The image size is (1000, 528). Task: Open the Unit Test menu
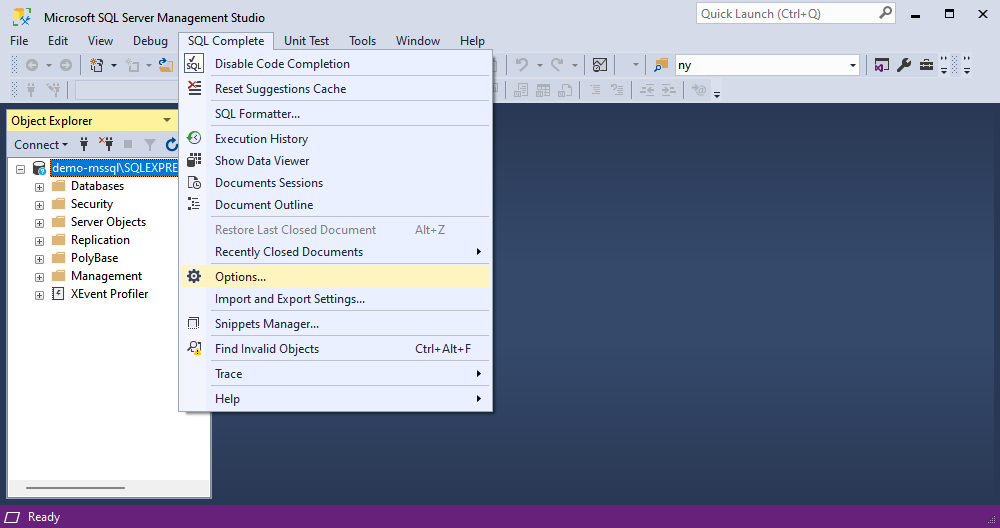(306, 40)
